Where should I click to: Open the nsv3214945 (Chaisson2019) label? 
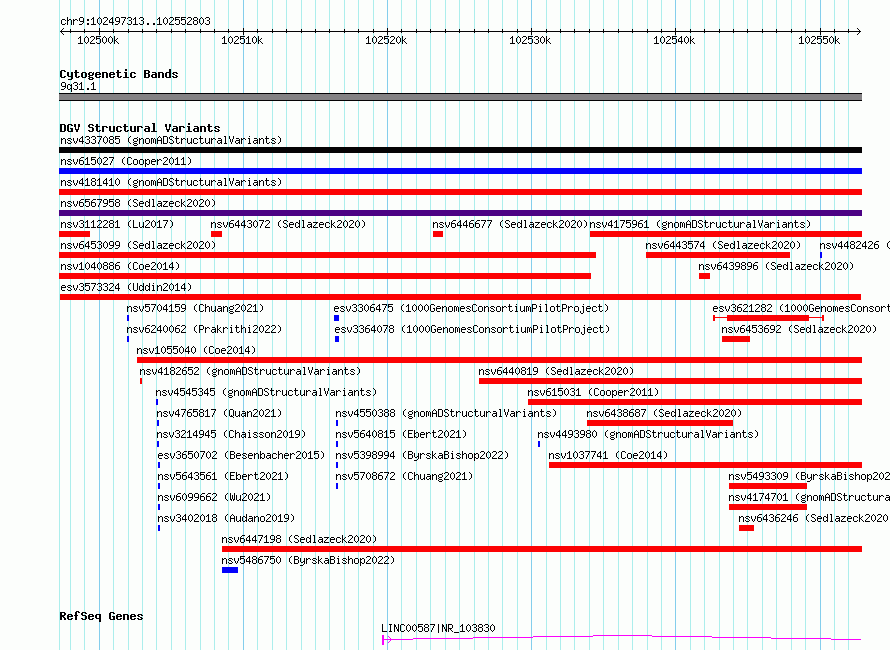[x=231, y=434]
